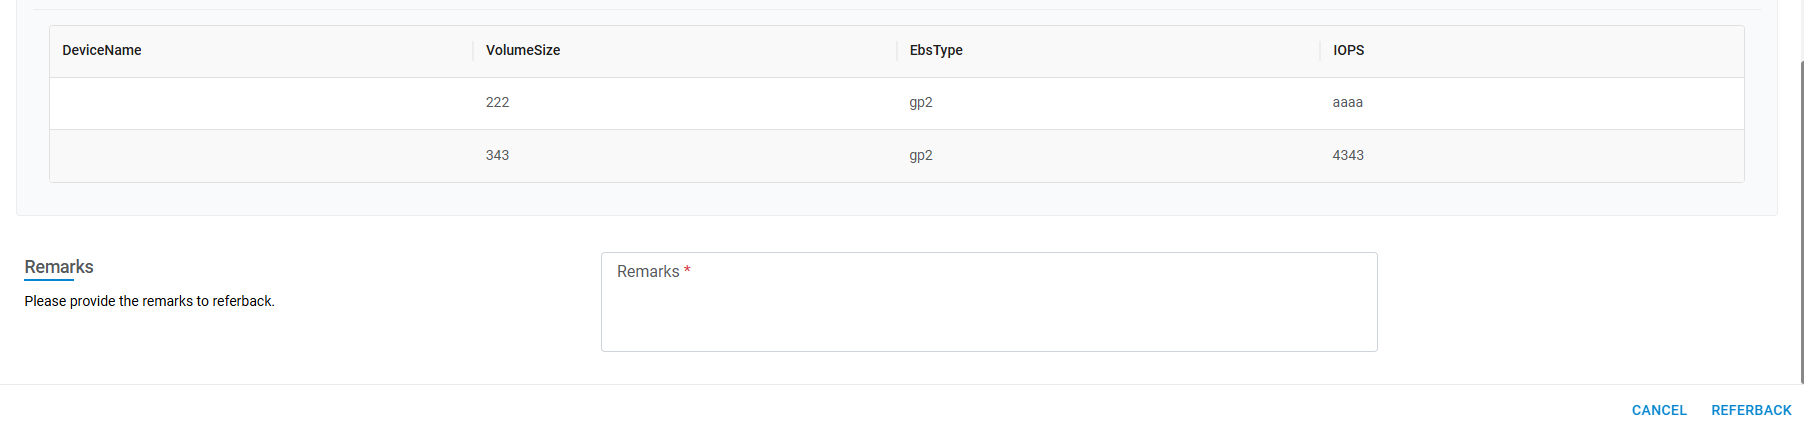
Task: Click column divider between DeviceName and VolumeSize
Action: click(x=473, y=50)
